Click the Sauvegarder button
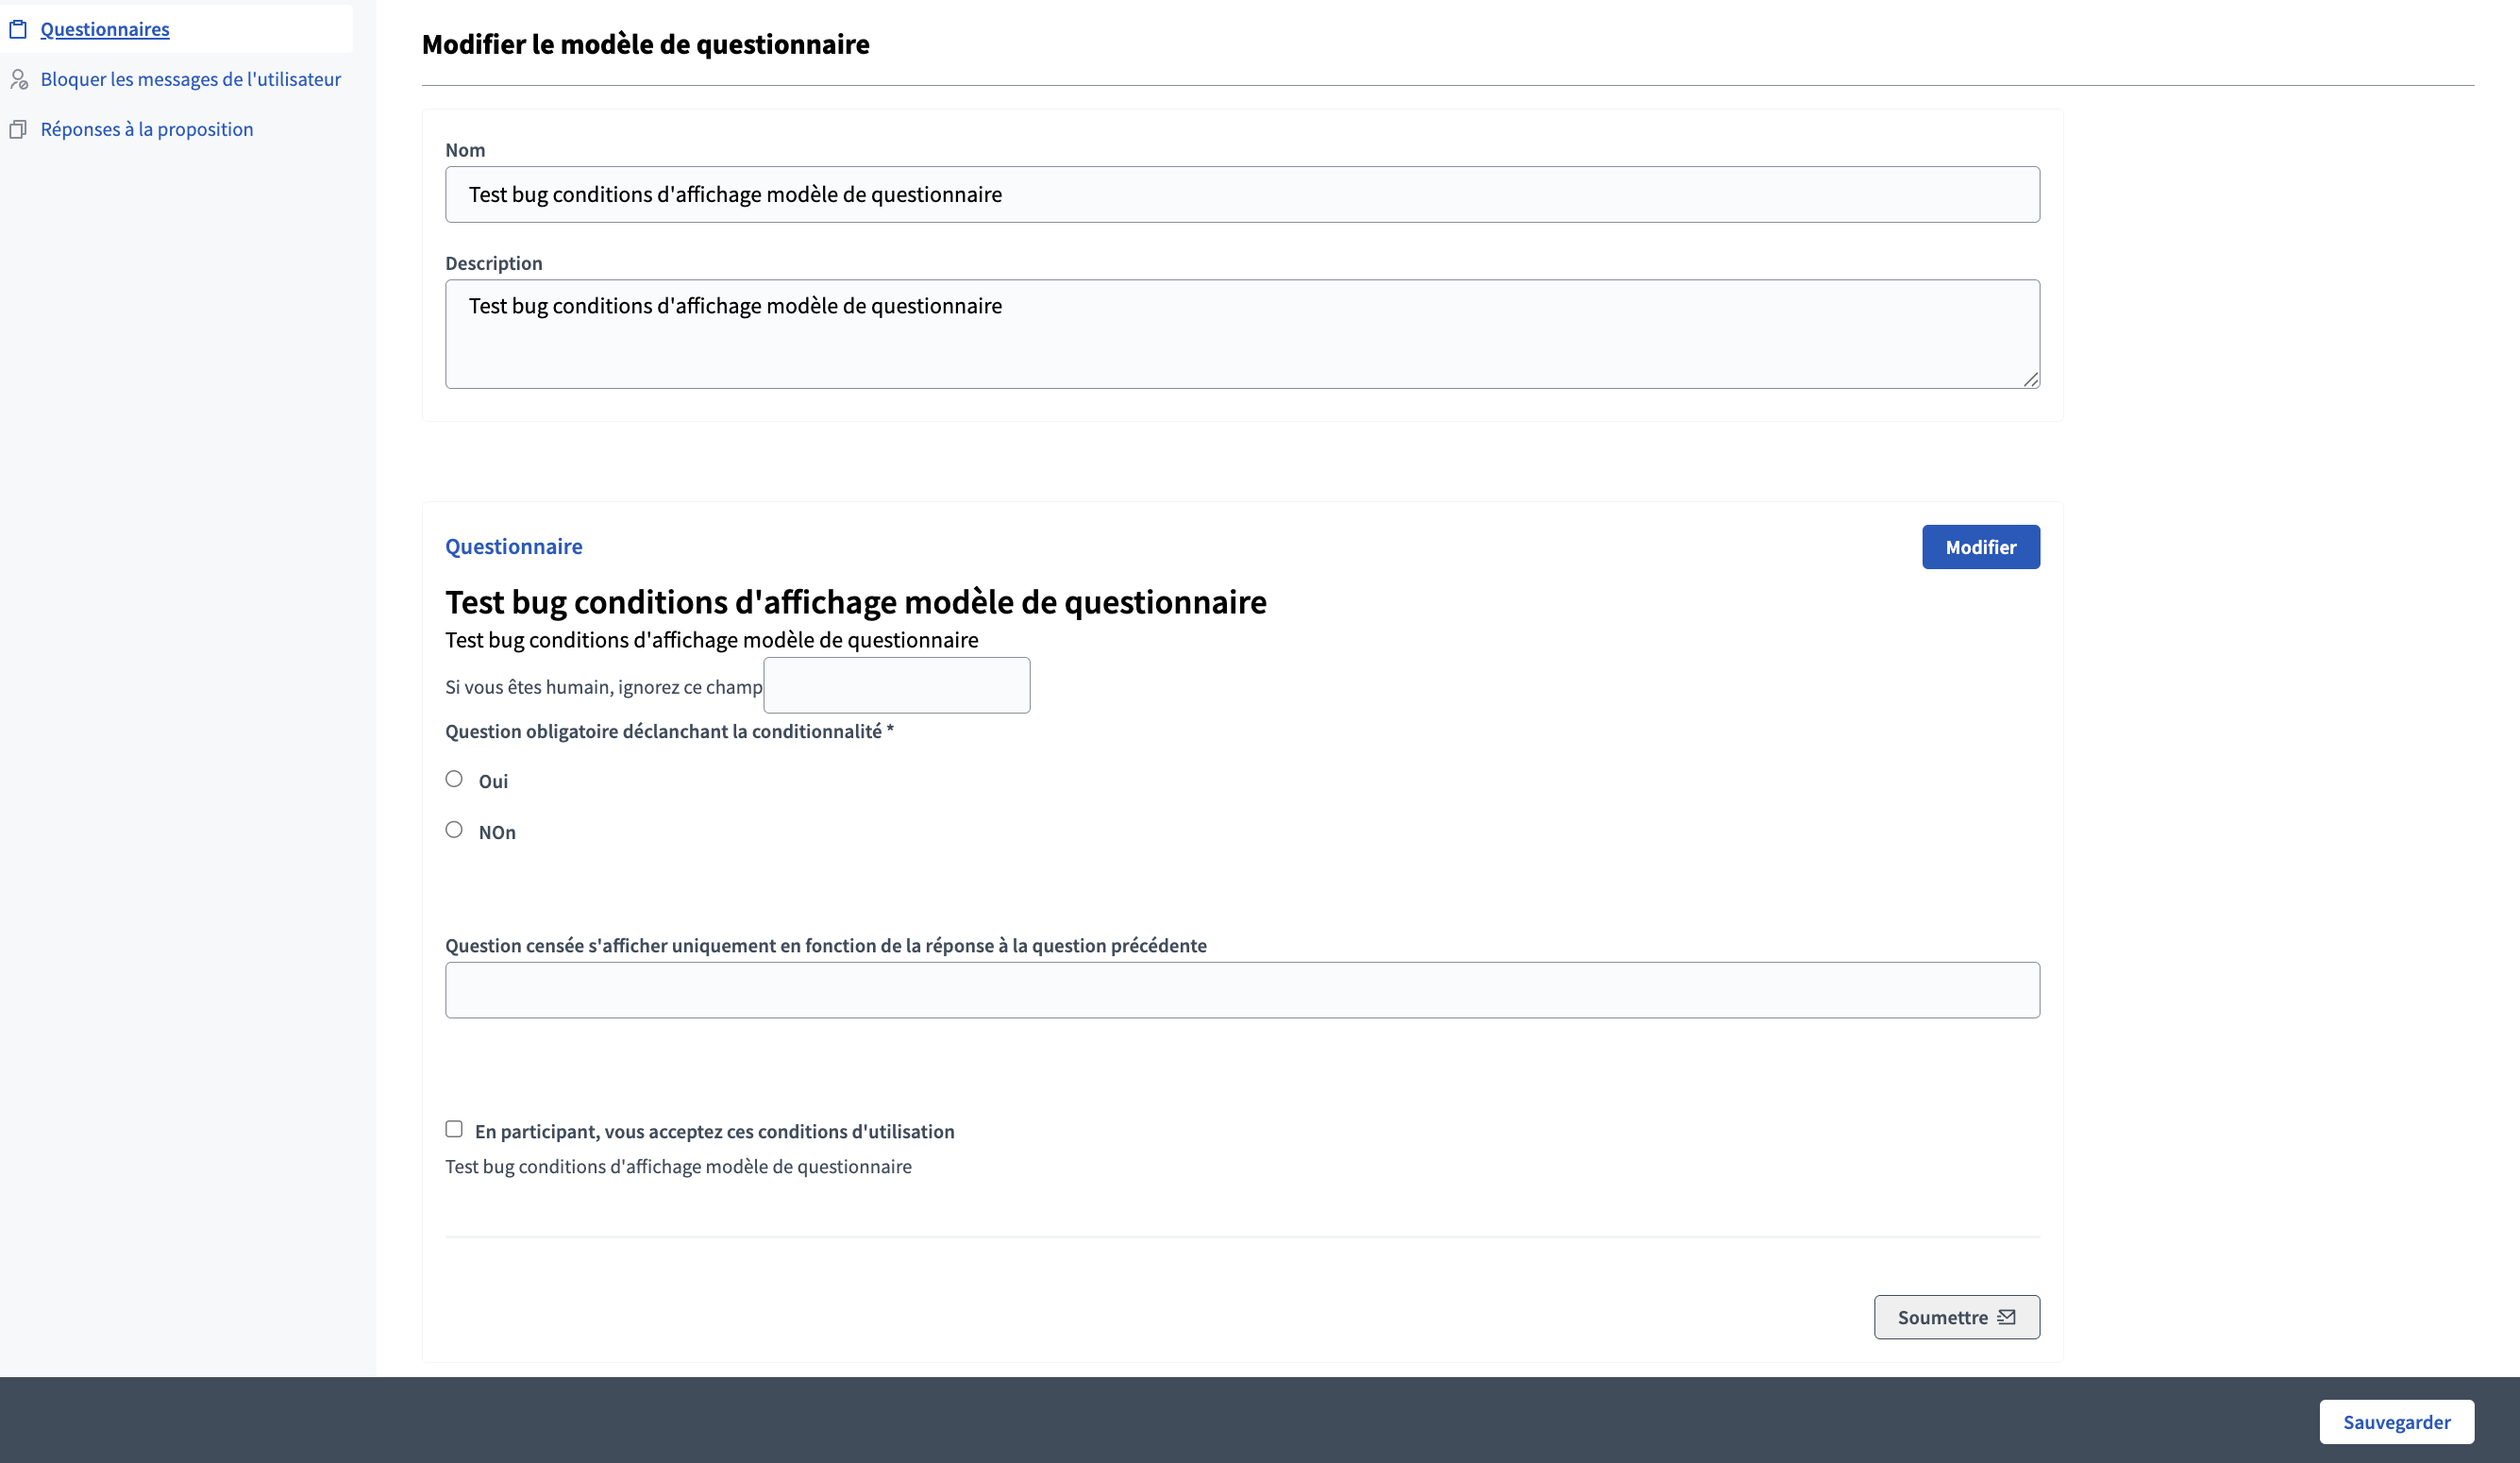The width and height of the screenshot is (2520, 1463). click(2396, 1421)
